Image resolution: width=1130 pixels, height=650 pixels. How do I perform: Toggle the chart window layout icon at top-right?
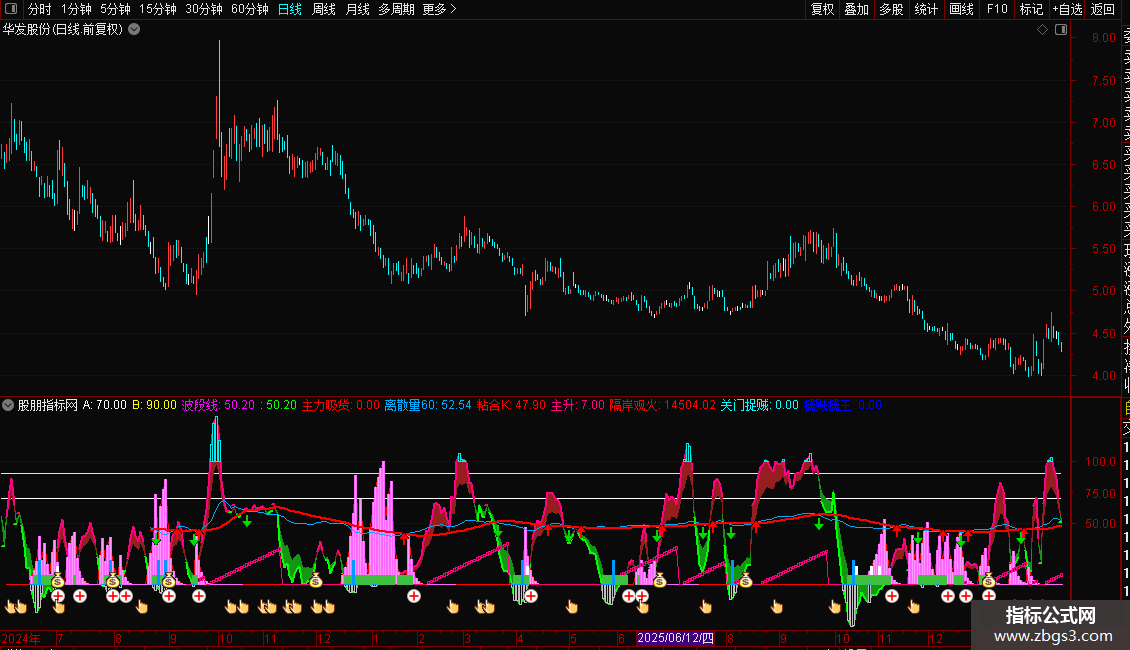pos(1061,30)
